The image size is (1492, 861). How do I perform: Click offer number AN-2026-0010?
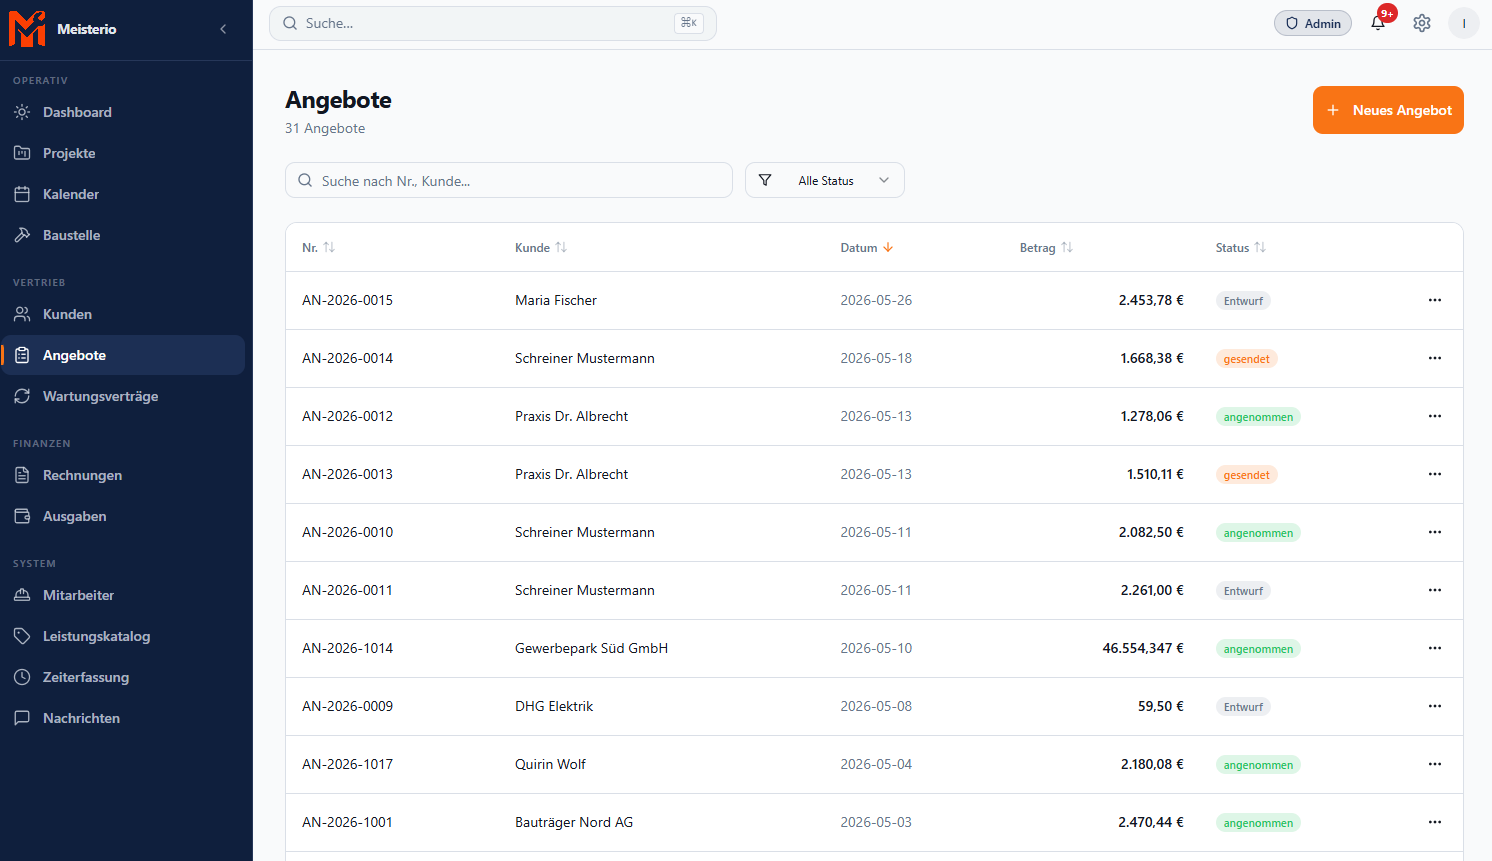tap(347, 532)
